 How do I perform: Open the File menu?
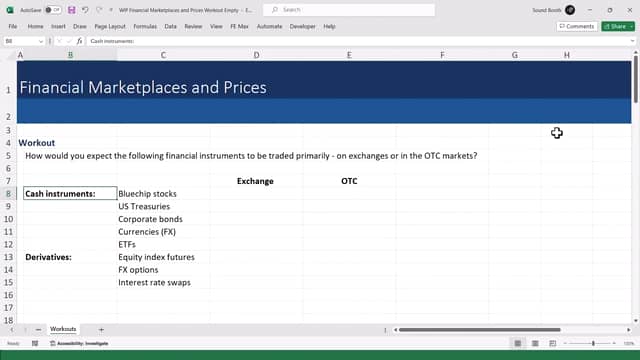13,27
